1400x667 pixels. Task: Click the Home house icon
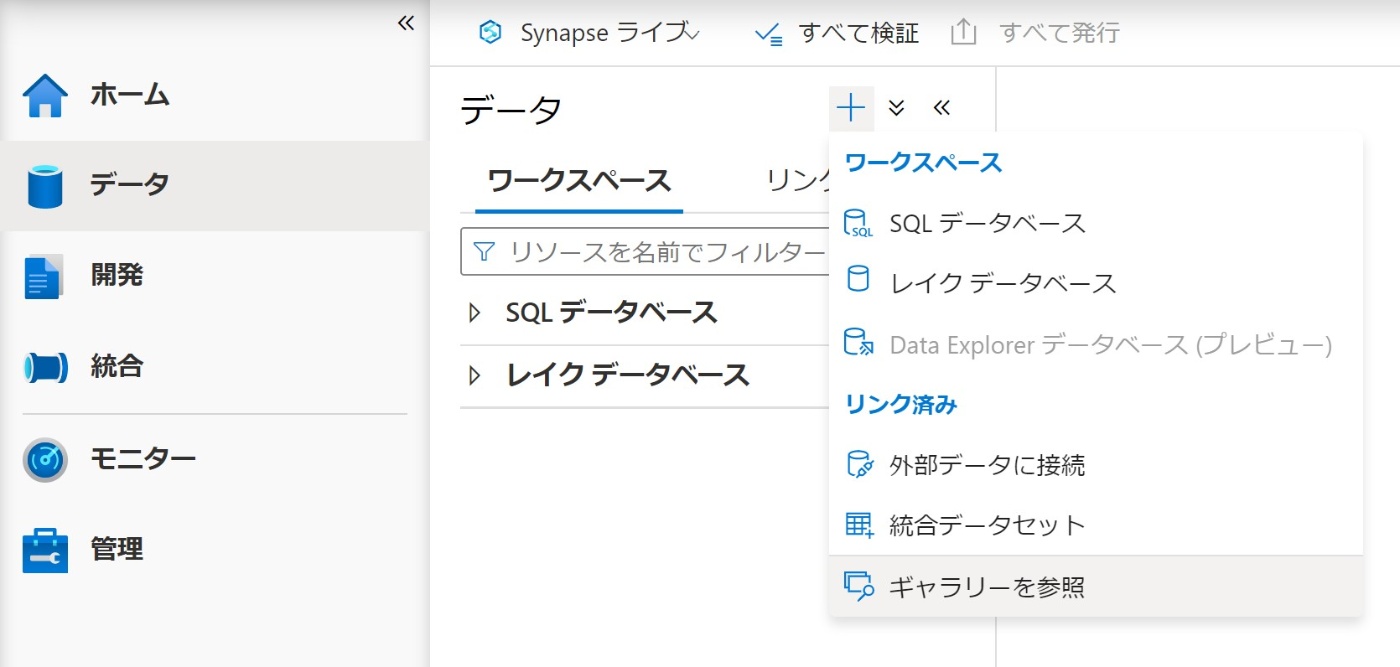click(45, 96)
